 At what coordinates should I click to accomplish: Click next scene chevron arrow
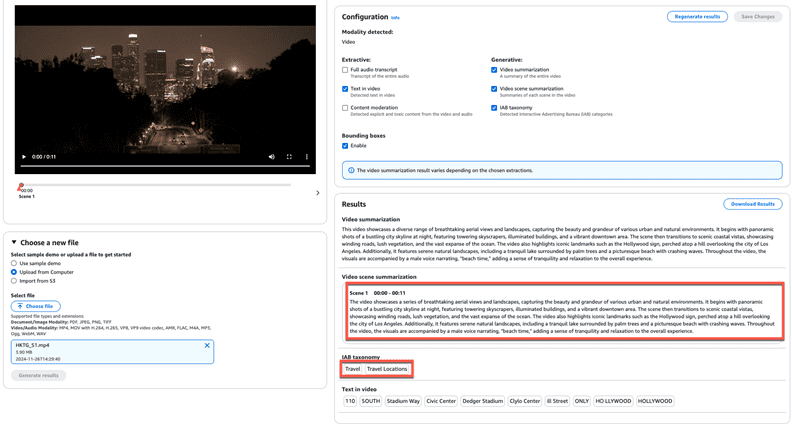[x=318, y=193]
